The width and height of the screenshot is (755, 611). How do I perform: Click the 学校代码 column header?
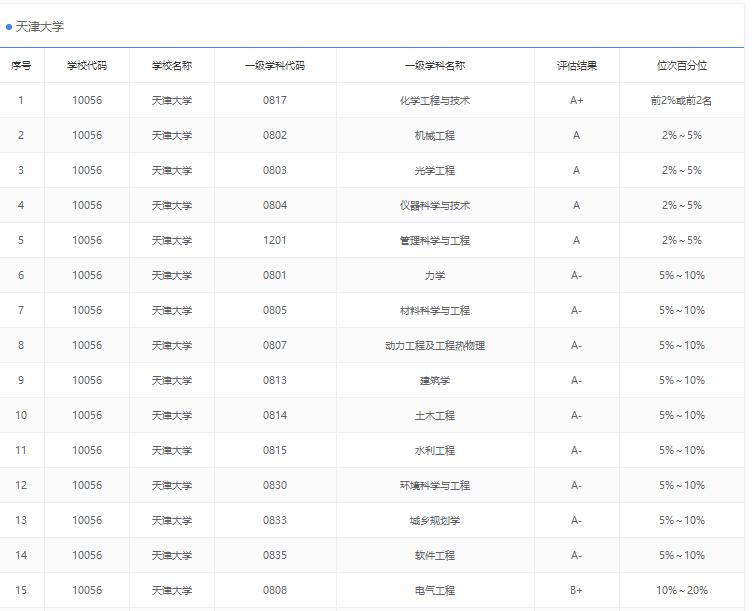tap(87, 65)
